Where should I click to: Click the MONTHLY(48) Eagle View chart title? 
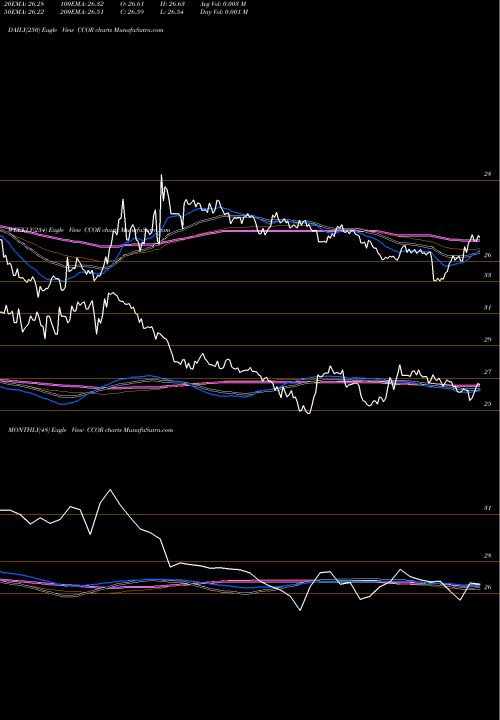[x=90, y=430]
